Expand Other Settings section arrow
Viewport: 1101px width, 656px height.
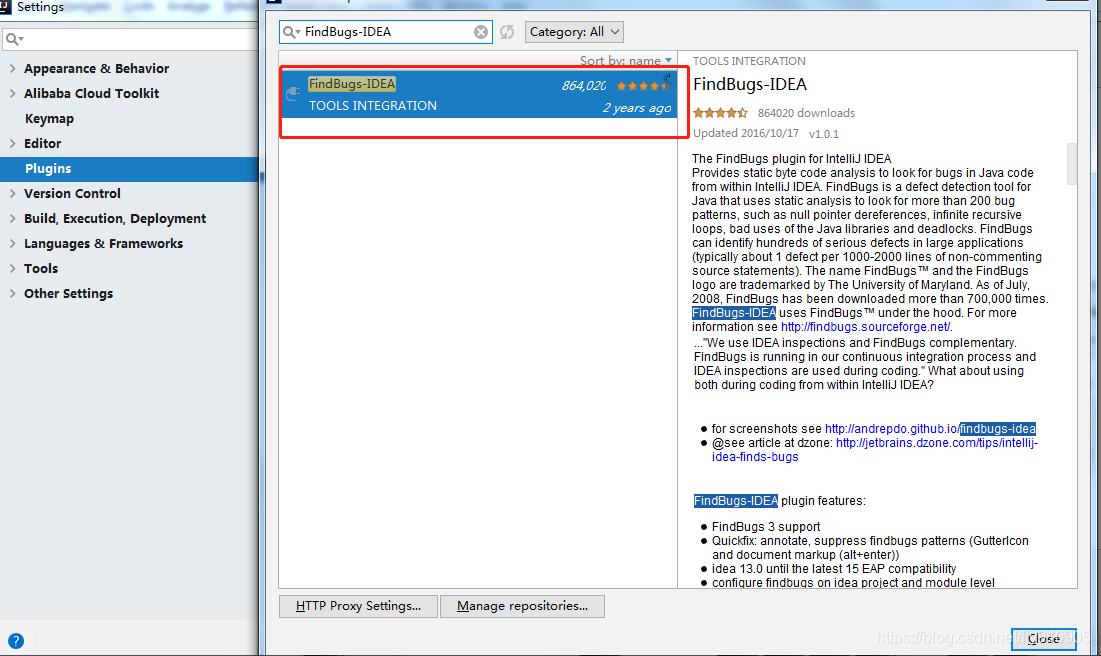tap(13, 294)
